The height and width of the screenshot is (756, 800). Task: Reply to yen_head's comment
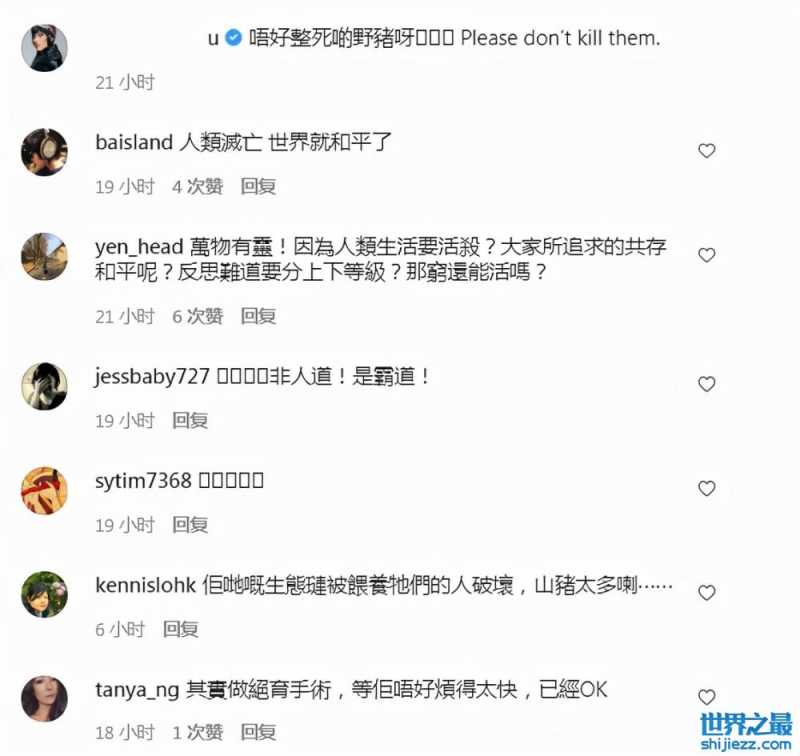[258, 316]
